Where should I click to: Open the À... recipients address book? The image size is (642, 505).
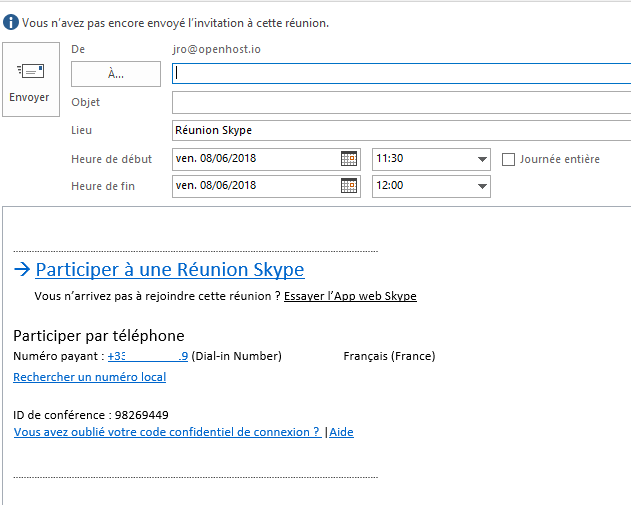pos(116,74)
